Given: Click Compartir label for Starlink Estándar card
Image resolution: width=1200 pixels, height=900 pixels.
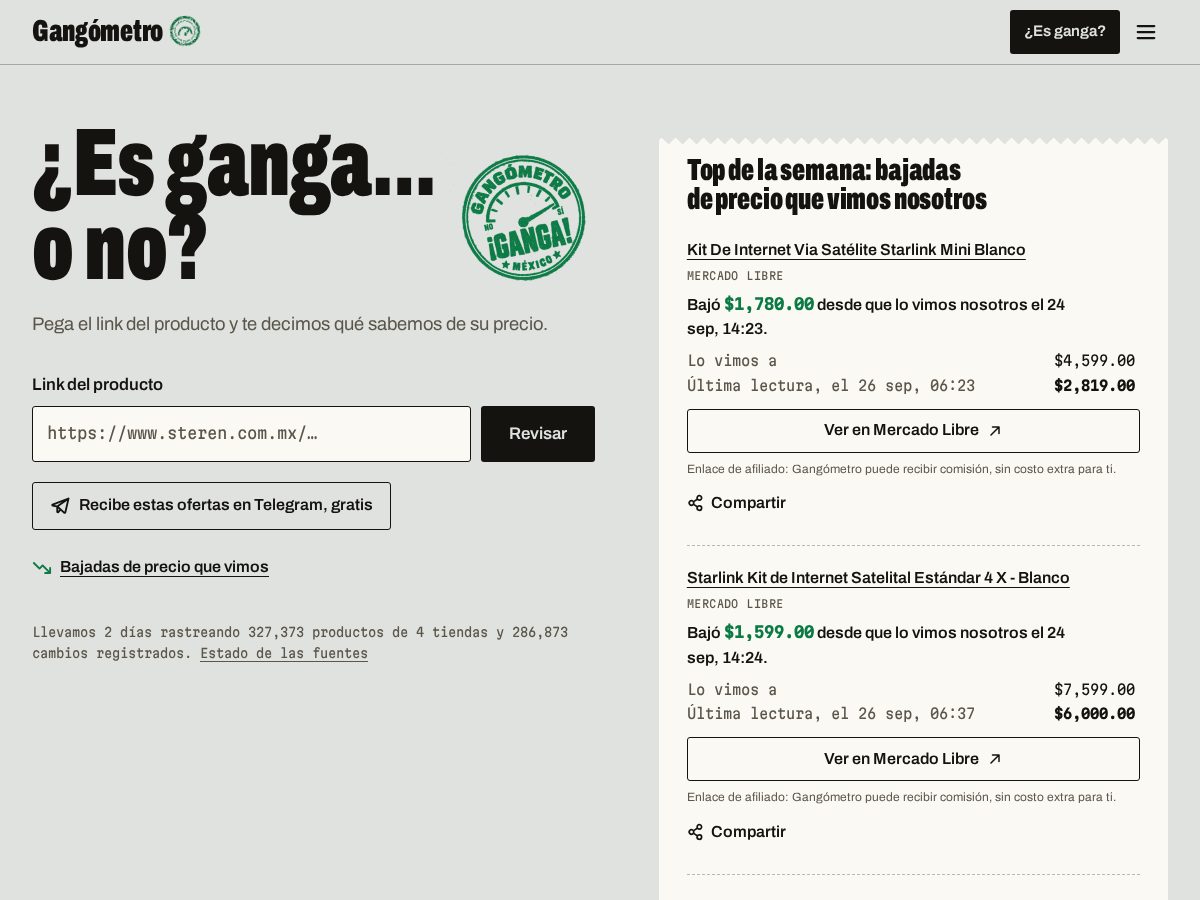Looking at the screenshot, I should (748, 832).
